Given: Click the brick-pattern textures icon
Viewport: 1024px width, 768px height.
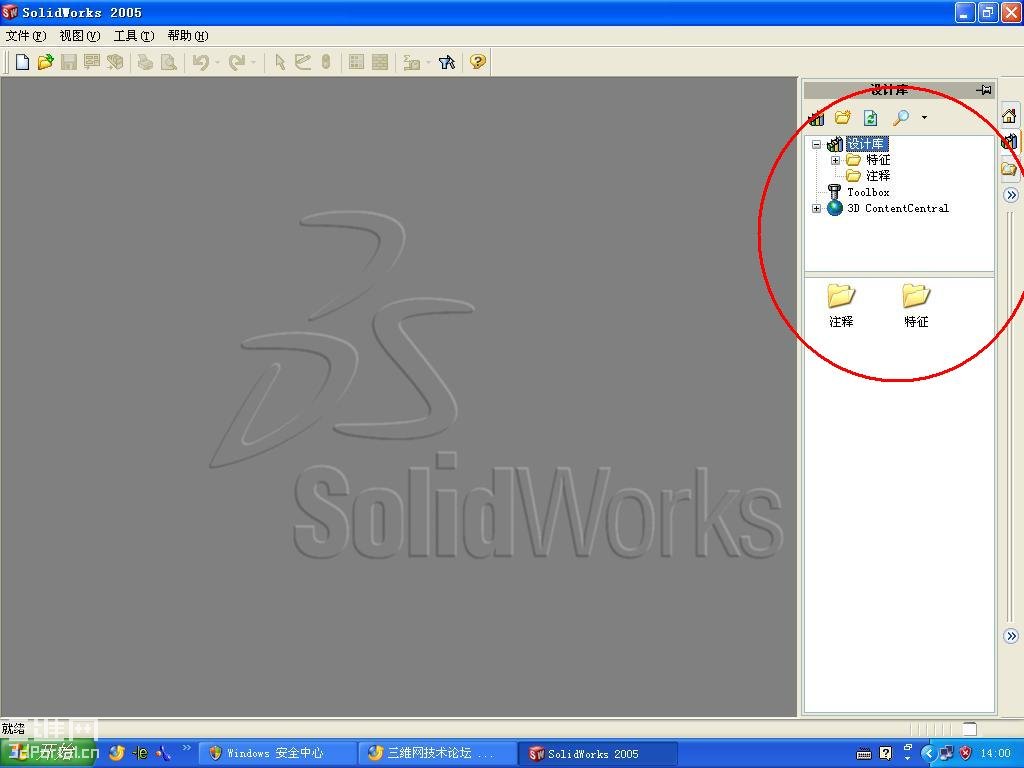Looking at the screenshot, I should tap(379, 62).
